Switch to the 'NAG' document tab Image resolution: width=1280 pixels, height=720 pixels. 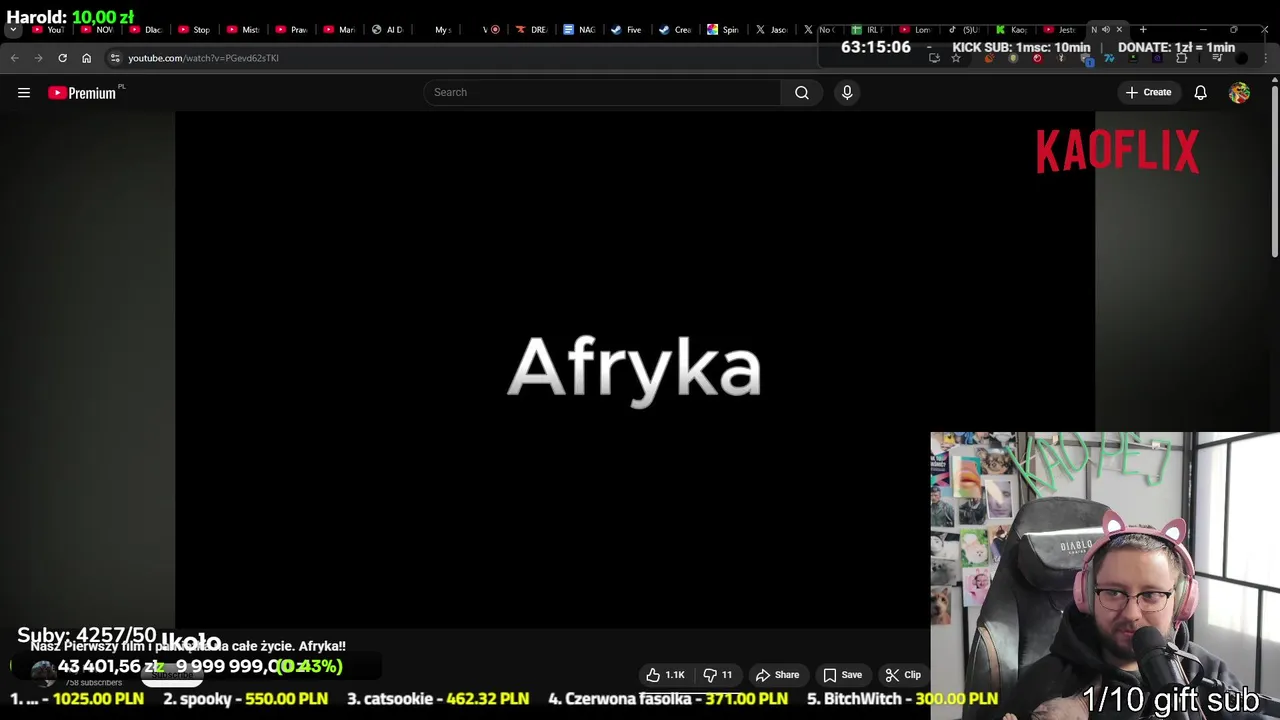[x=579, y=29]
